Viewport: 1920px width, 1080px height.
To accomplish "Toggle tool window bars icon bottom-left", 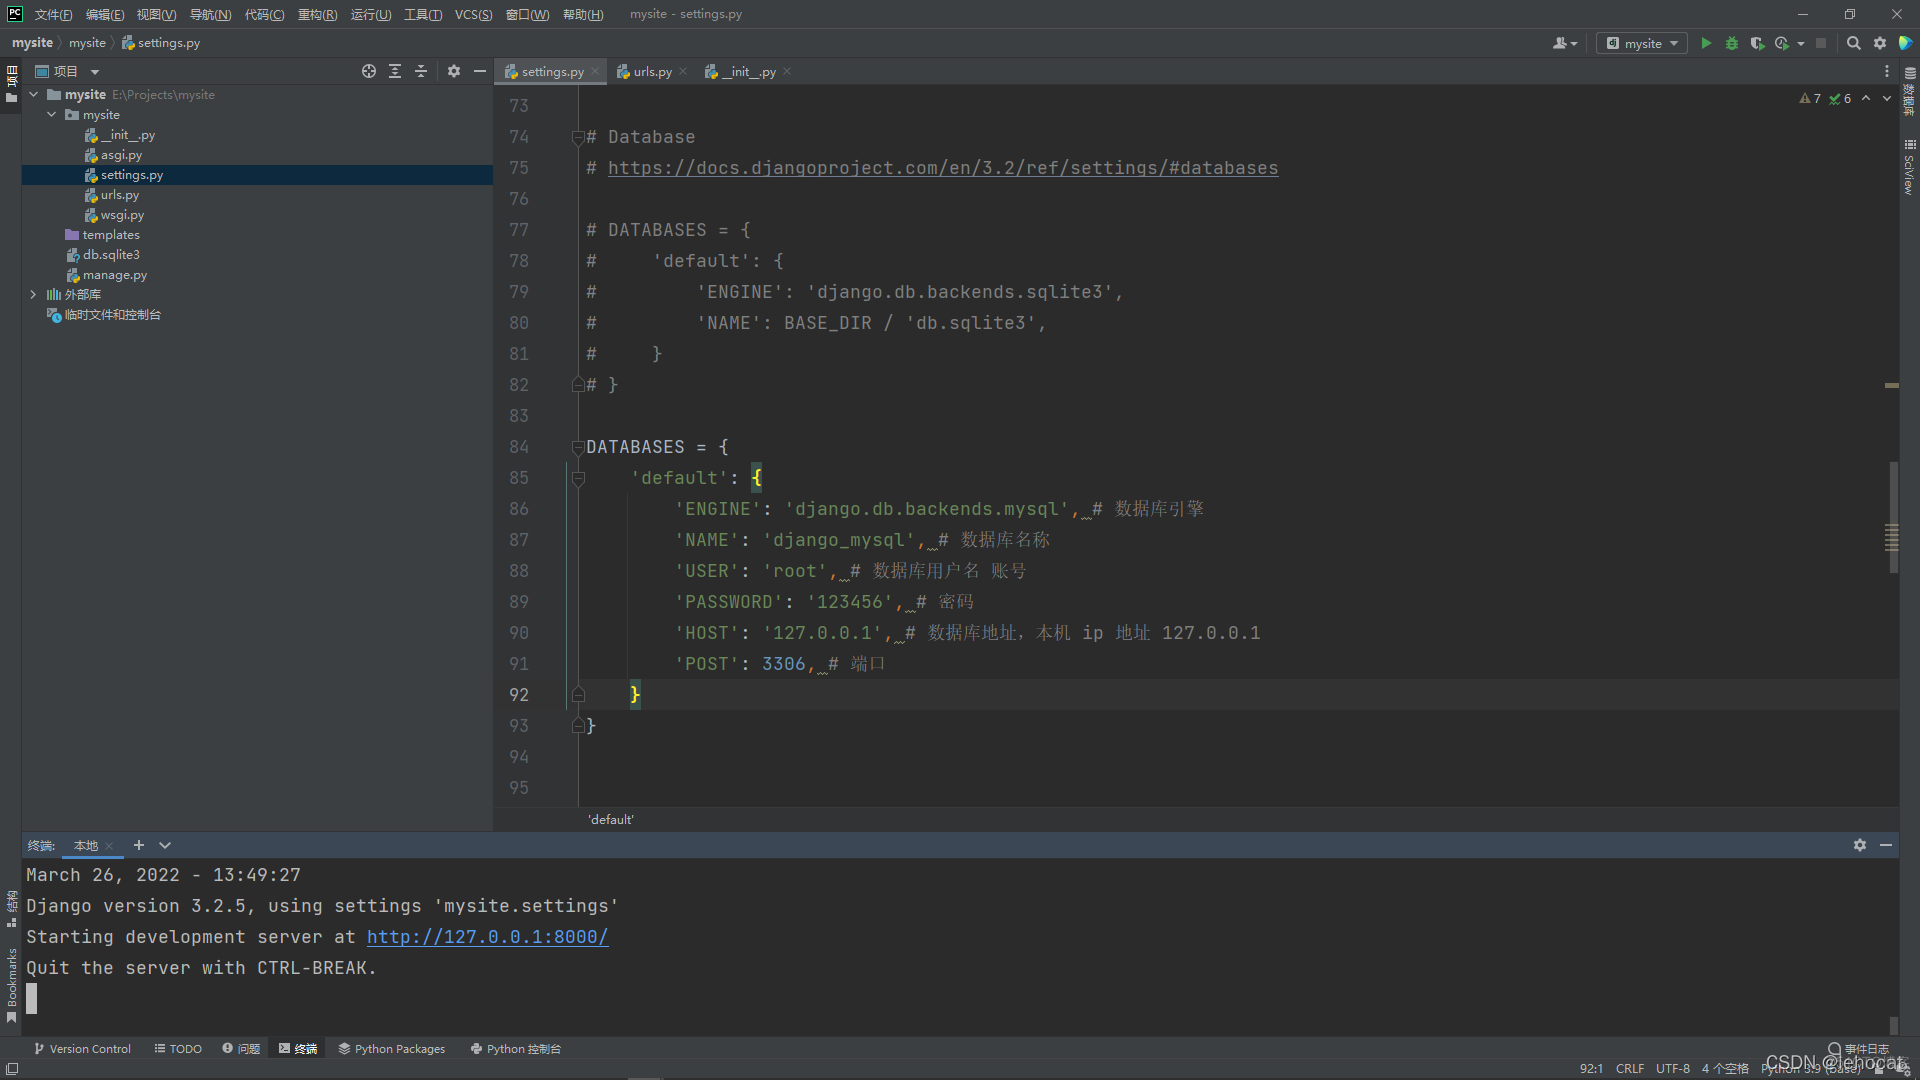I will click(12, 1069).
